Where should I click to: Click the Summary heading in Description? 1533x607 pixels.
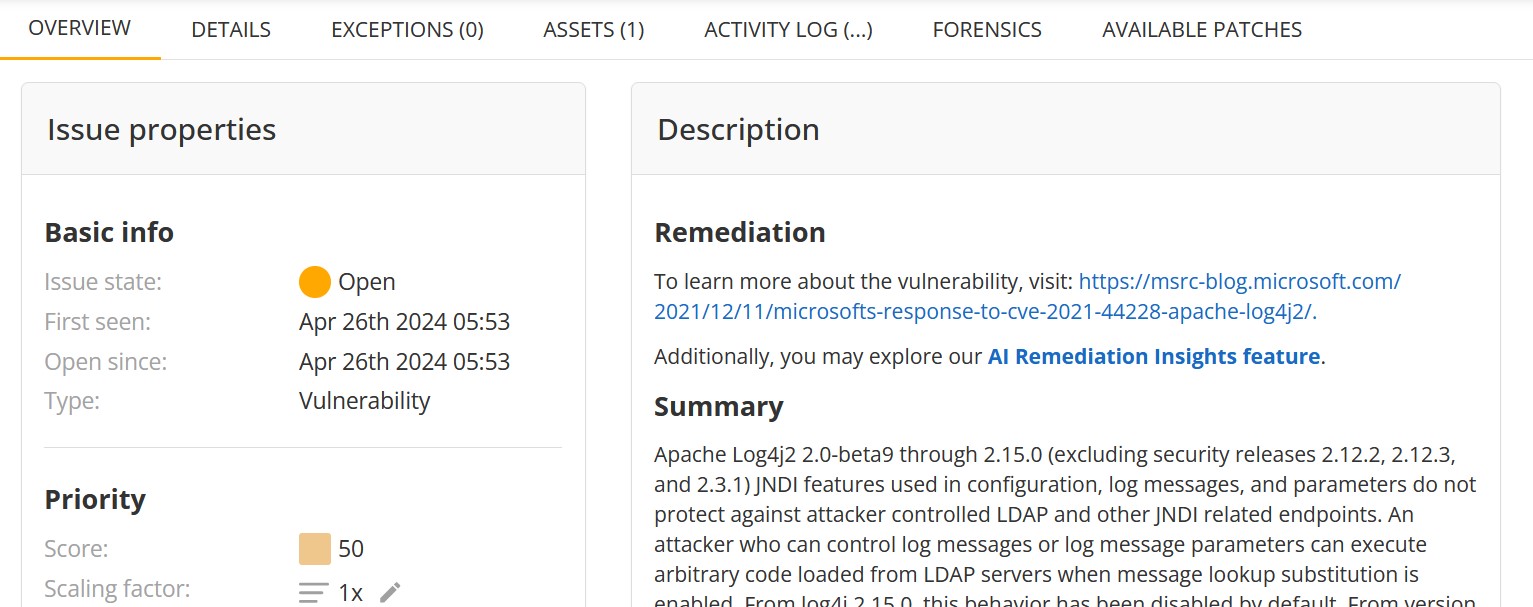(x=718, y=407)
